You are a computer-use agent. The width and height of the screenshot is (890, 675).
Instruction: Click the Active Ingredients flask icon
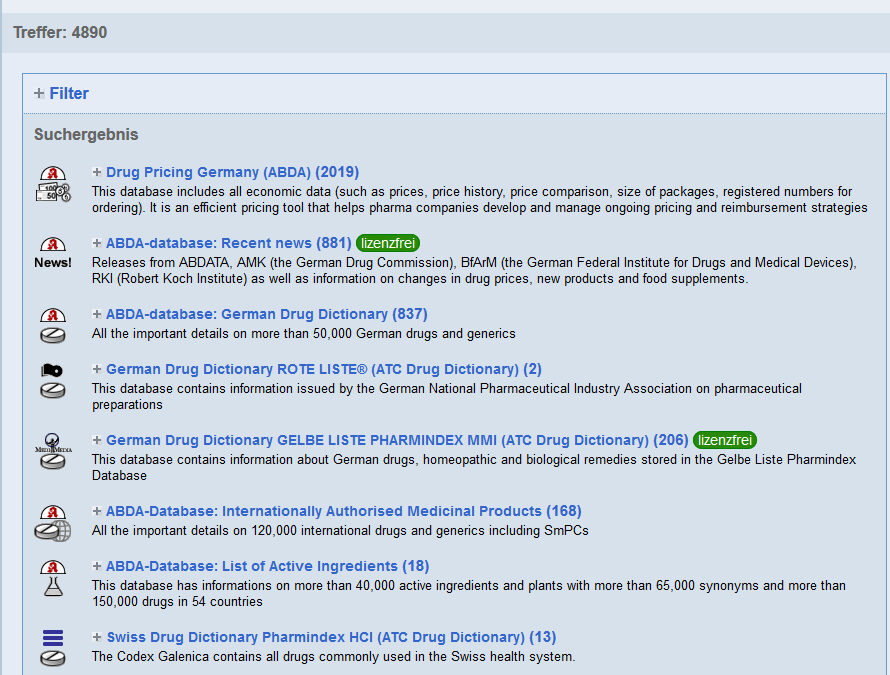coord(53,578)
